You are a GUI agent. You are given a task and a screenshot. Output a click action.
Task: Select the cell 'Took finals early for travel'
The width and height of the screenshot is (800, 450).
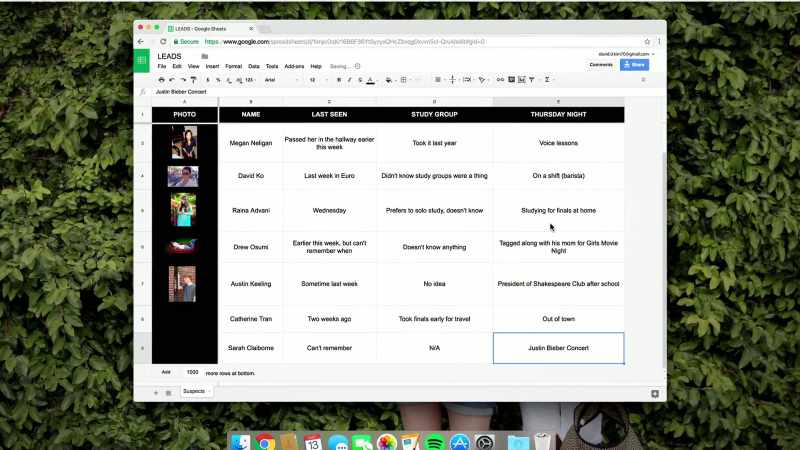(434, 319)
